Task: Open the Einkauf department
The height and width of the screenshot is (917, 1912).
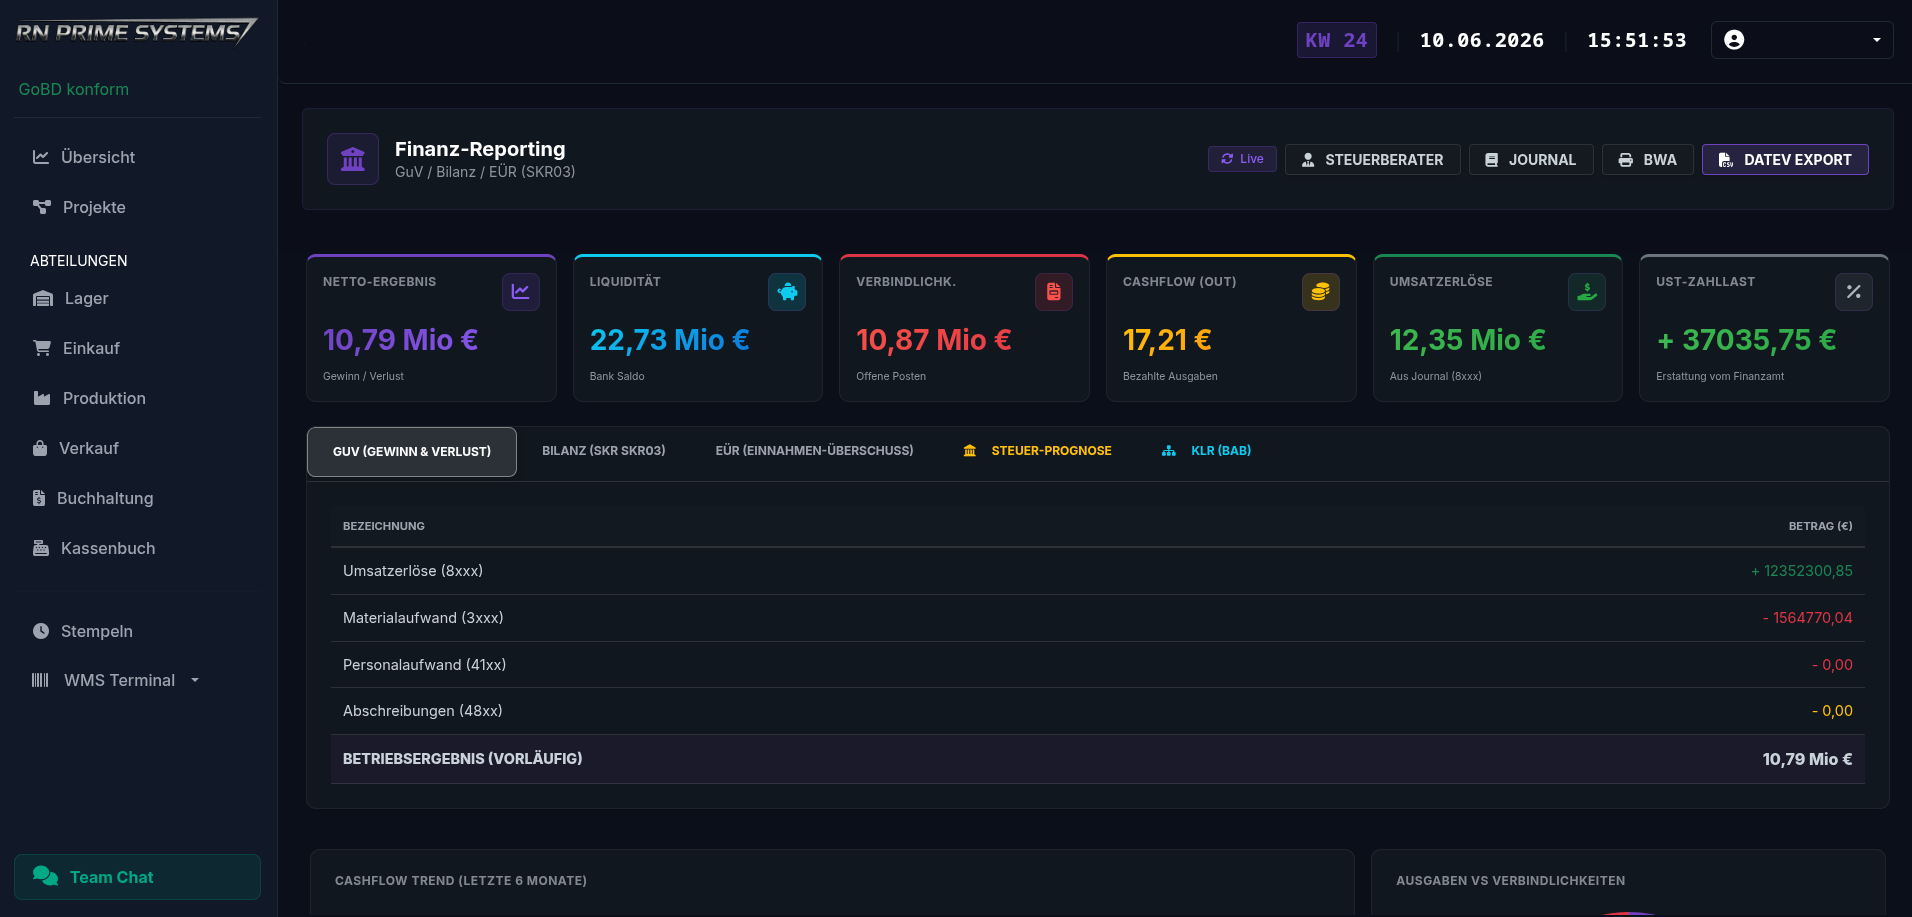Action: pyautogui.click(x=137, y=348)
